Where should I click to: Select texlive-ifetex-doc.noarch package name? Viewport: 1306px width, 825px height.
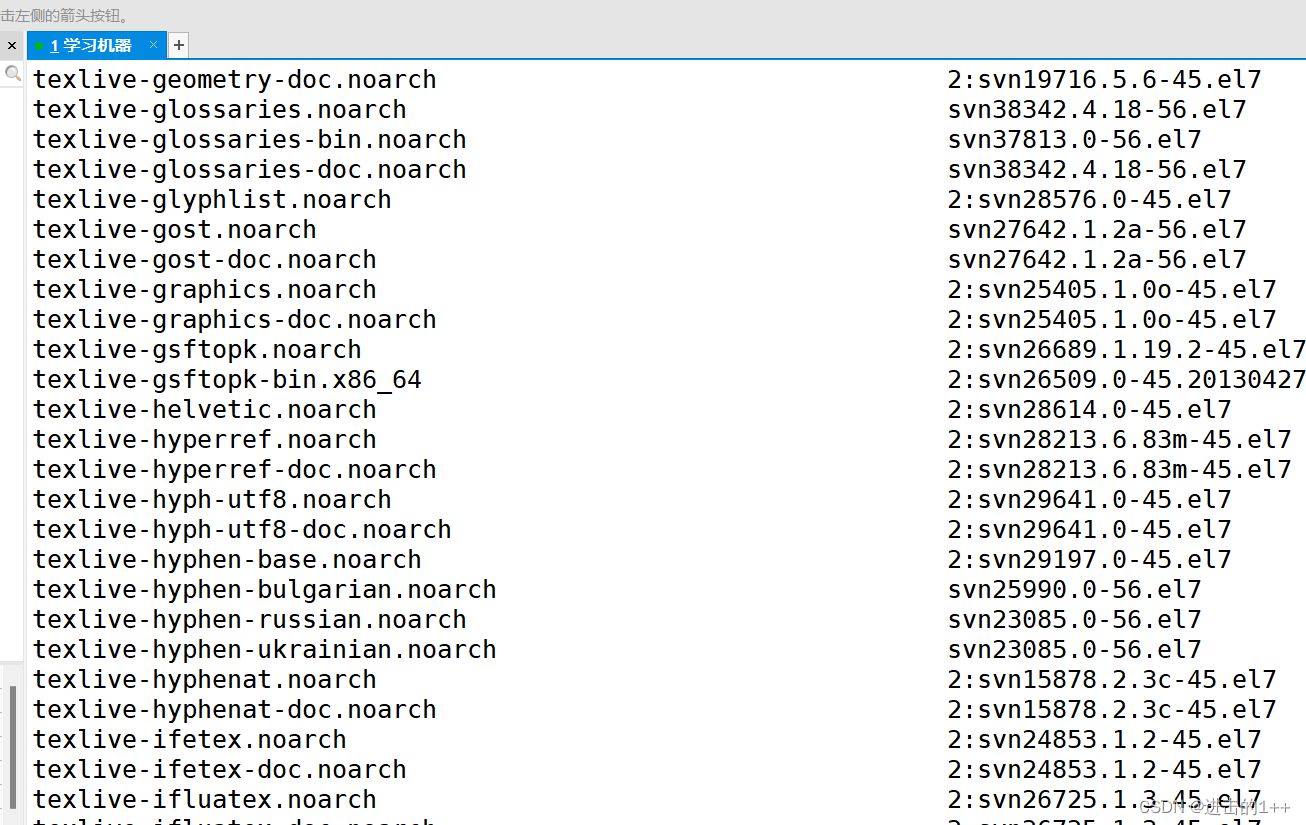coord(220,770)
